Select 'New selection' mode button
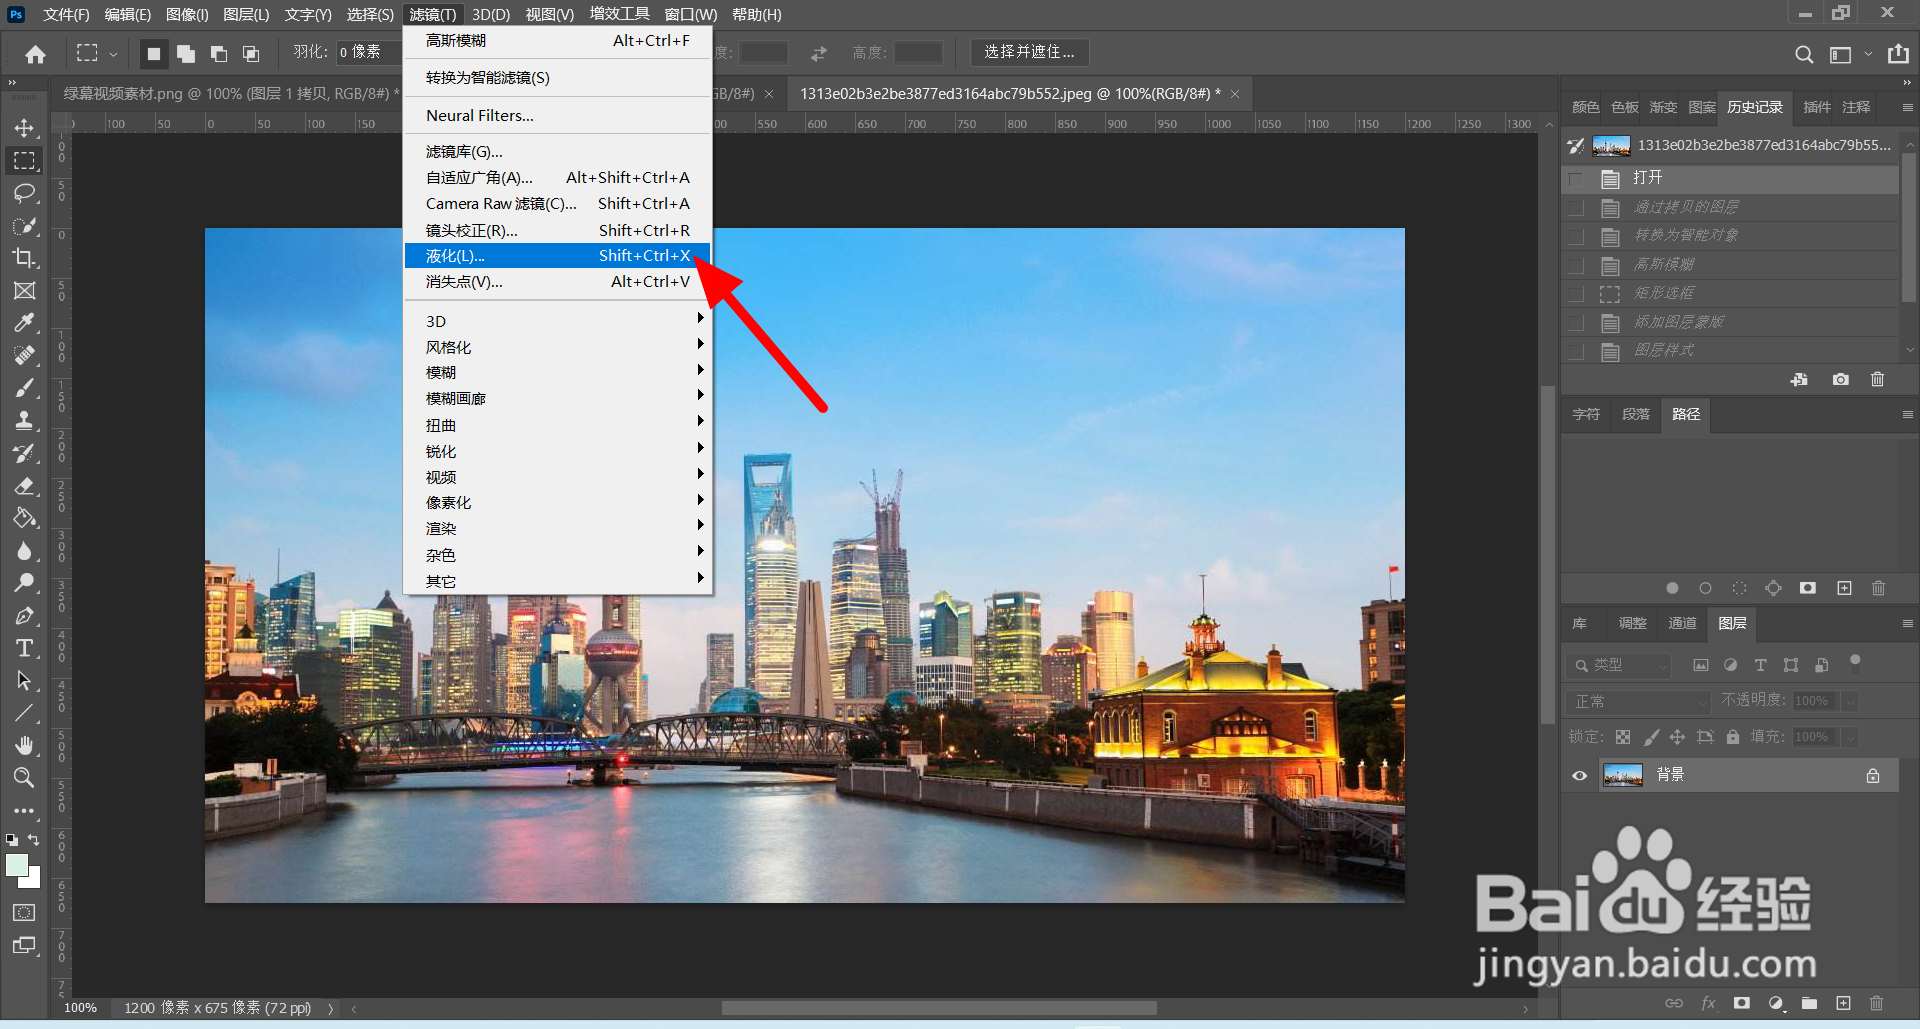This screenshot has height=1029, width=1920. click(x=153, y=54)
